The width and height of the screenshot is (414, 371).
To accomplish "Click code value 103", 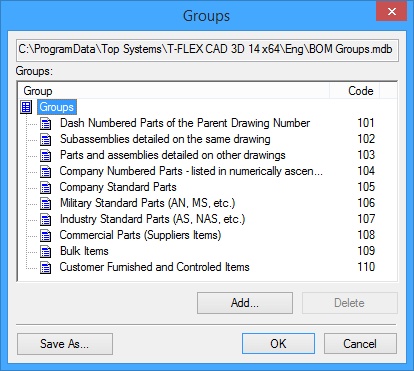I will click(x=366, y=155).
